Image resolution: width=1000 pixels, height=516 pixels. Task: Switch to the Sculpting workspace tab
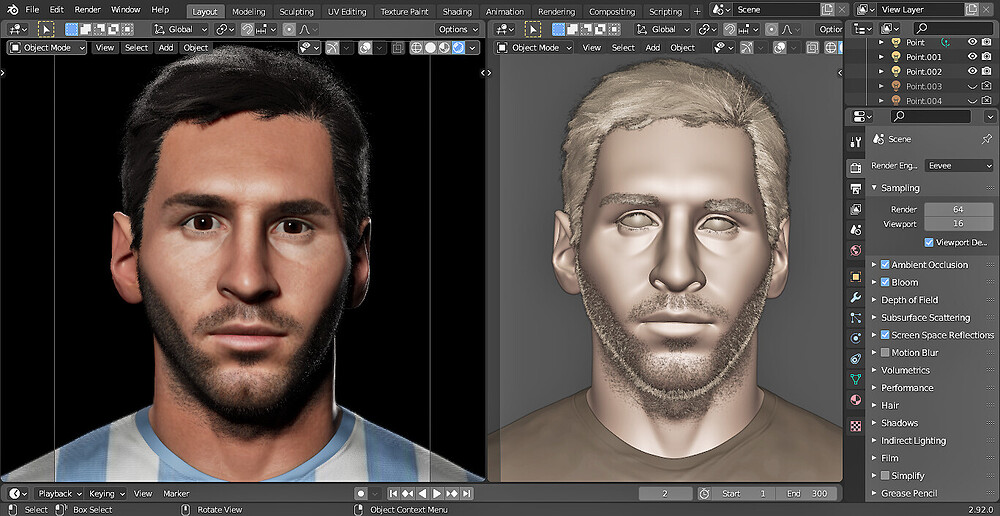click(296, 11)
